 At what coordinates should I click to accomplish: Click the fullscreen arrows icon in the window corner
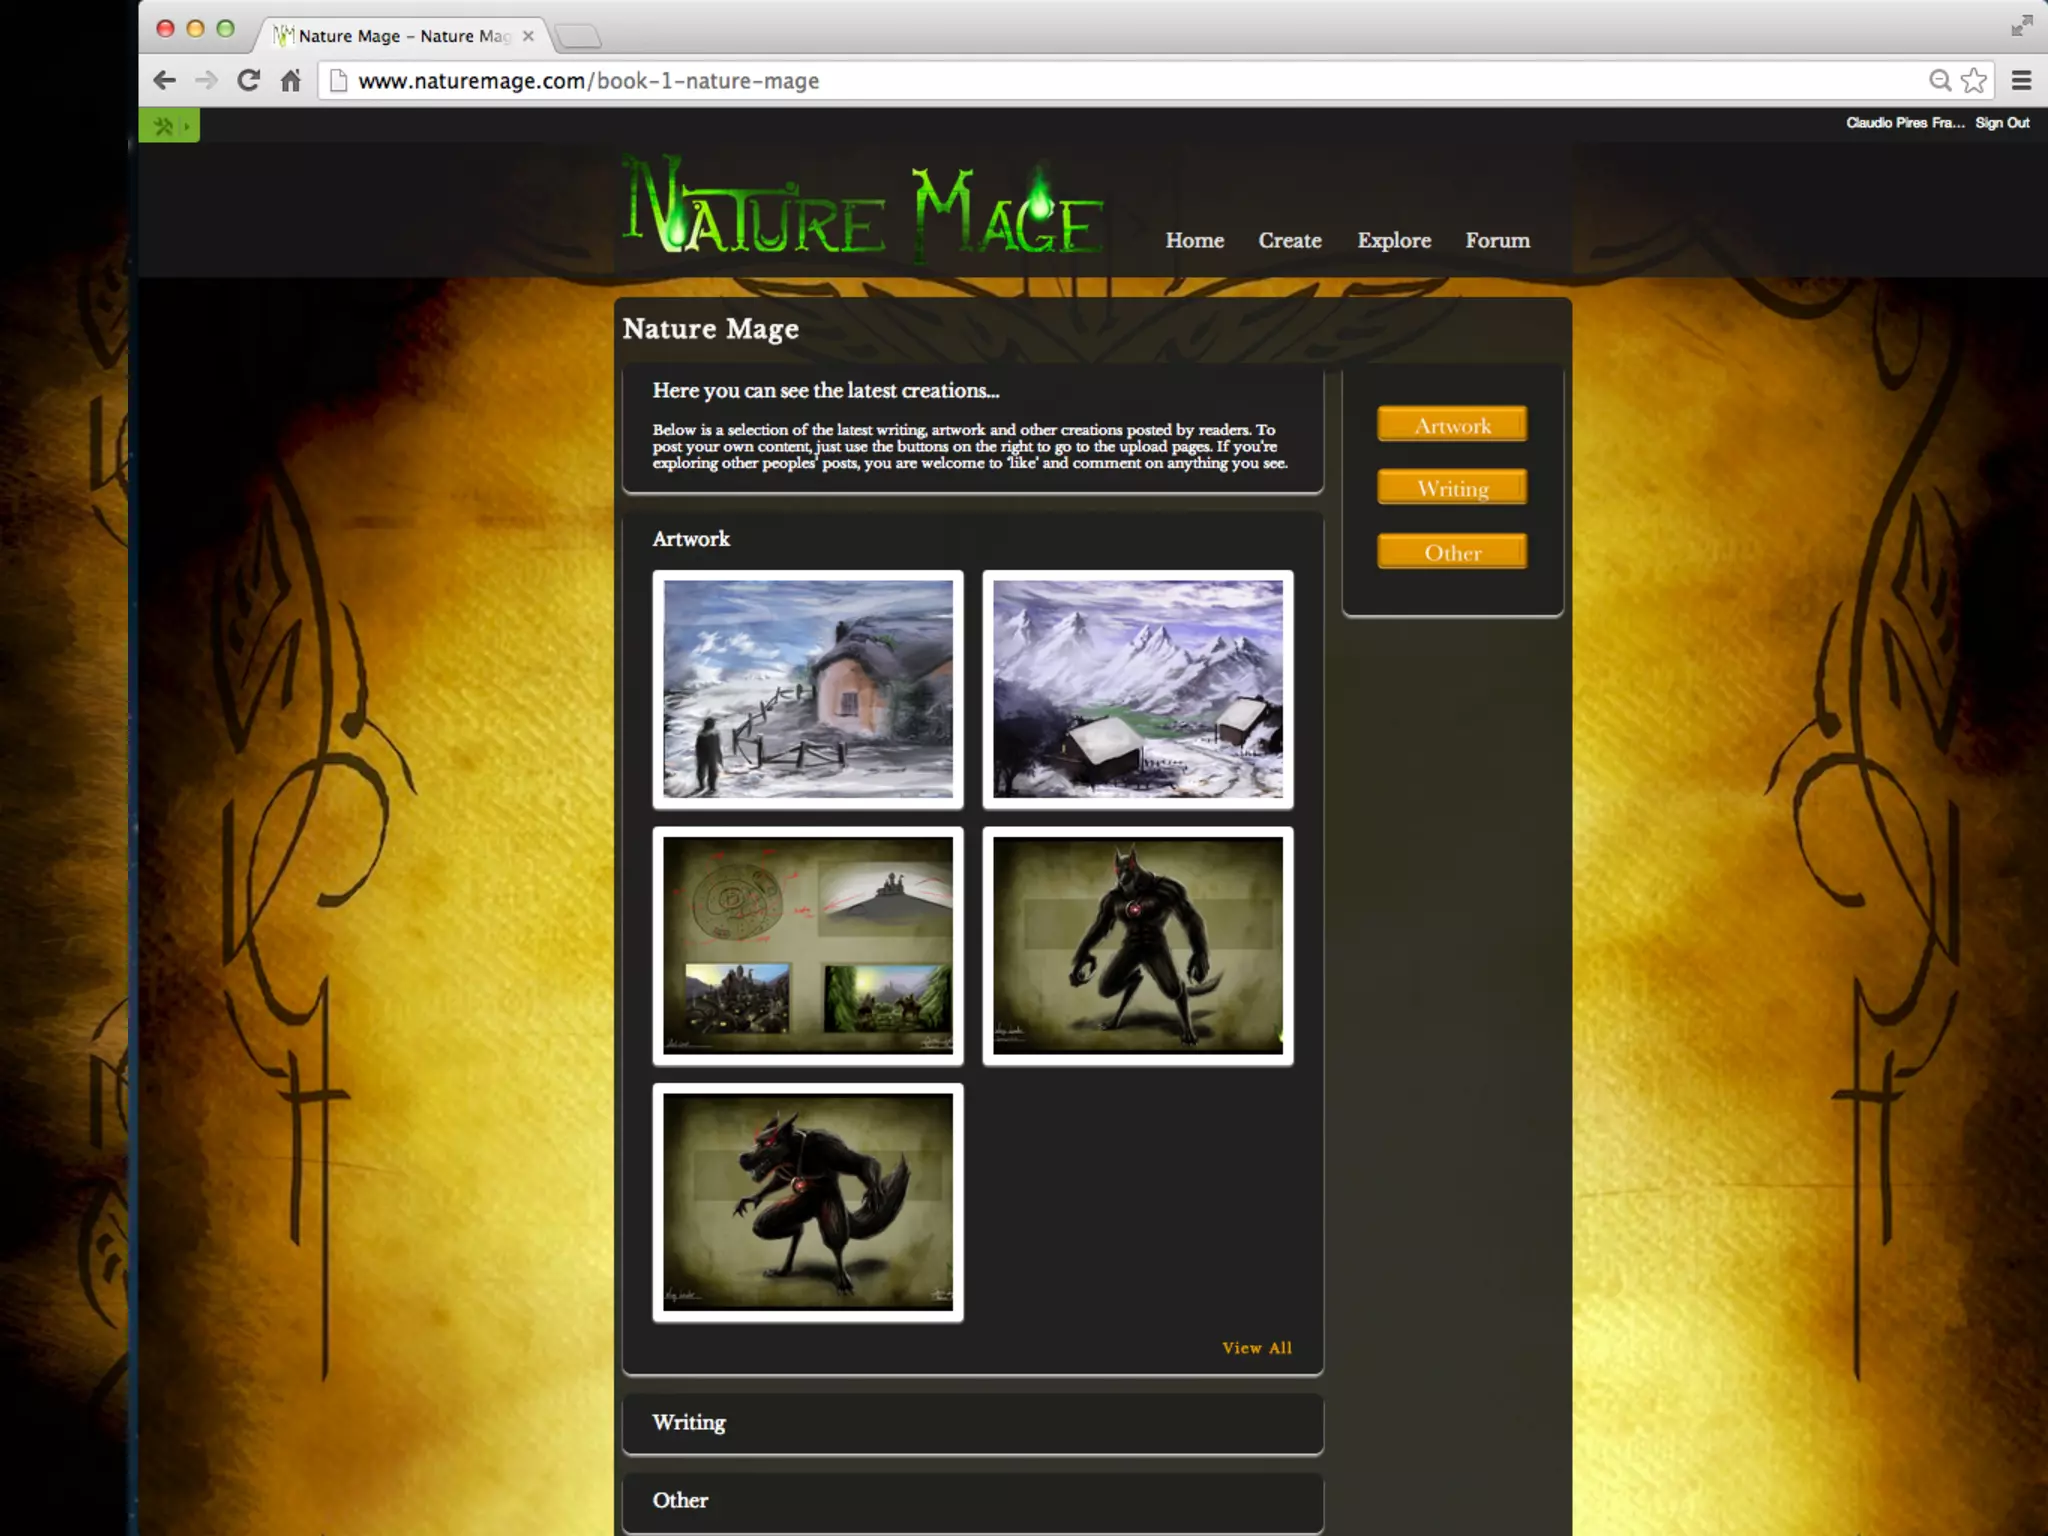click(x=2021, y=26)
